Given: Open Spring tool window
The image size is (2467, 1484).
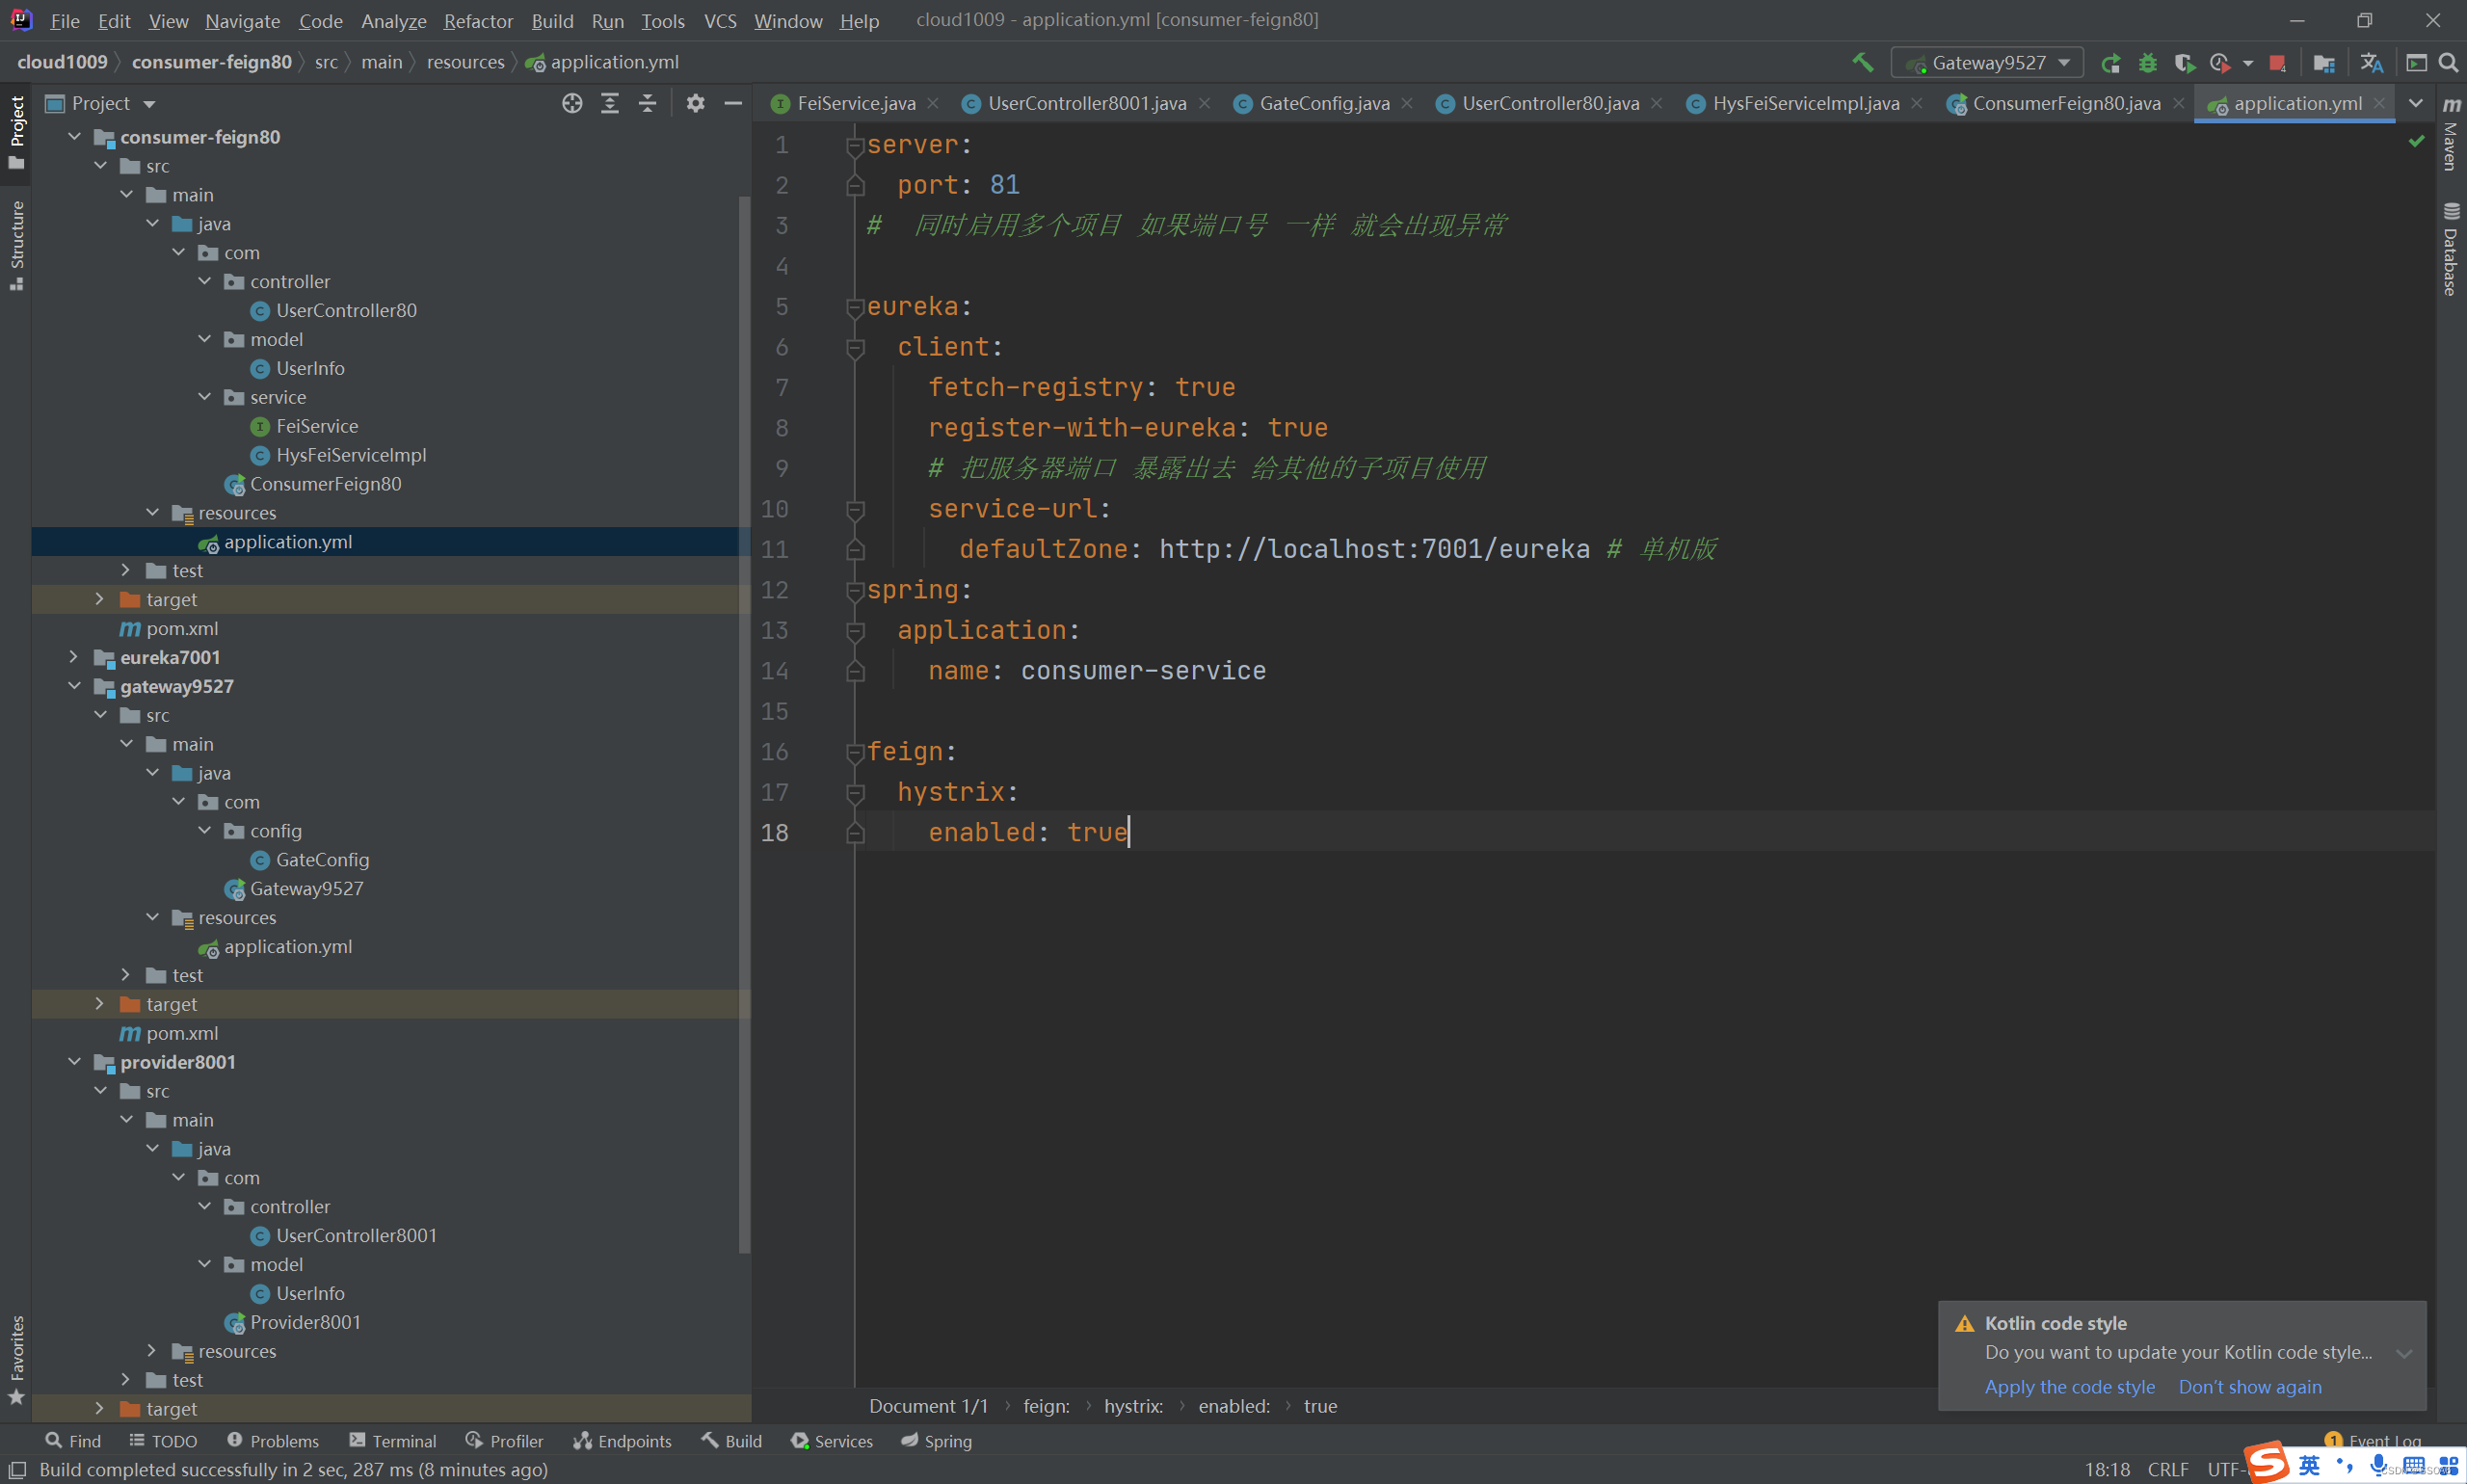Looking at the screenshot, I should (936, 1441).
